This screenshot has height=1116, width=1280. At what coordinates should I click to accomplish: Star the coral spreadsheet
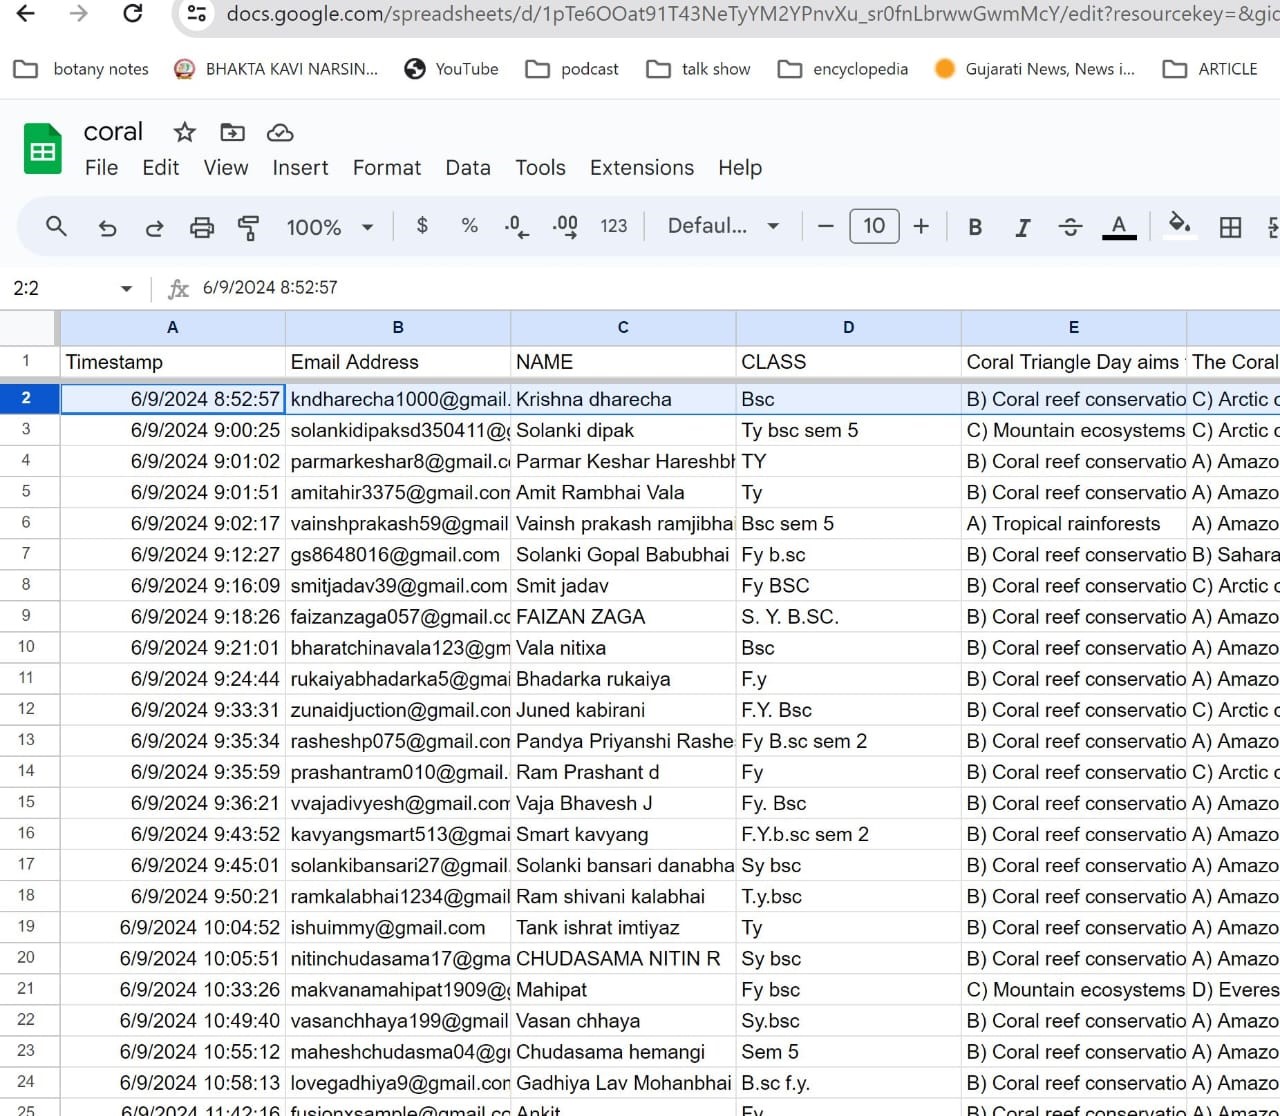point(184,132)
